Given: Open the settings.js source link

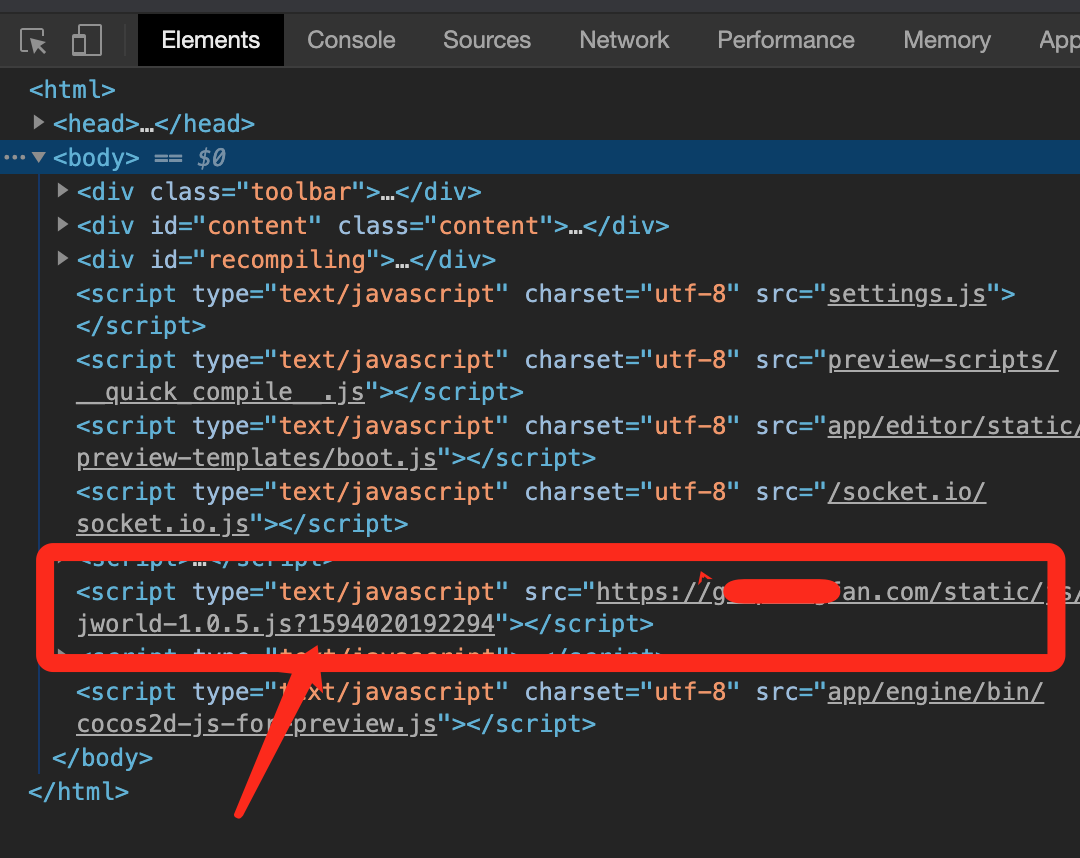Looking at the screenshot, I should pos(906,293).
